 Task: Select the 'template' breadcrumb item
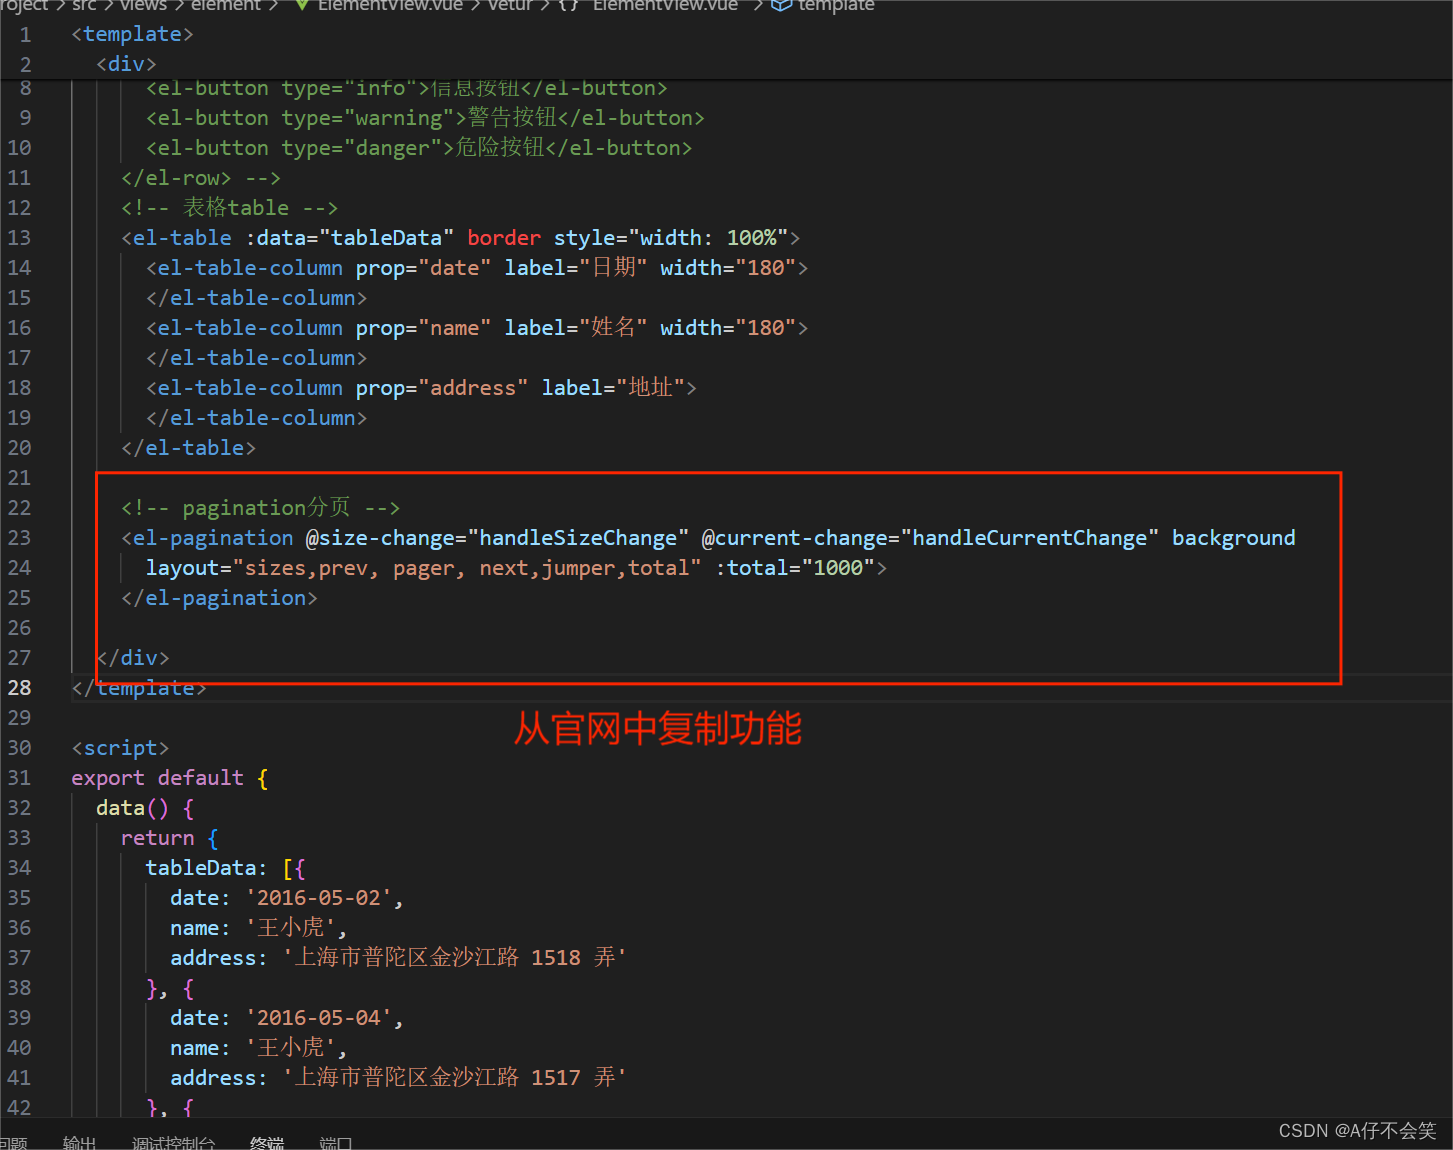[x=836, y=5]
